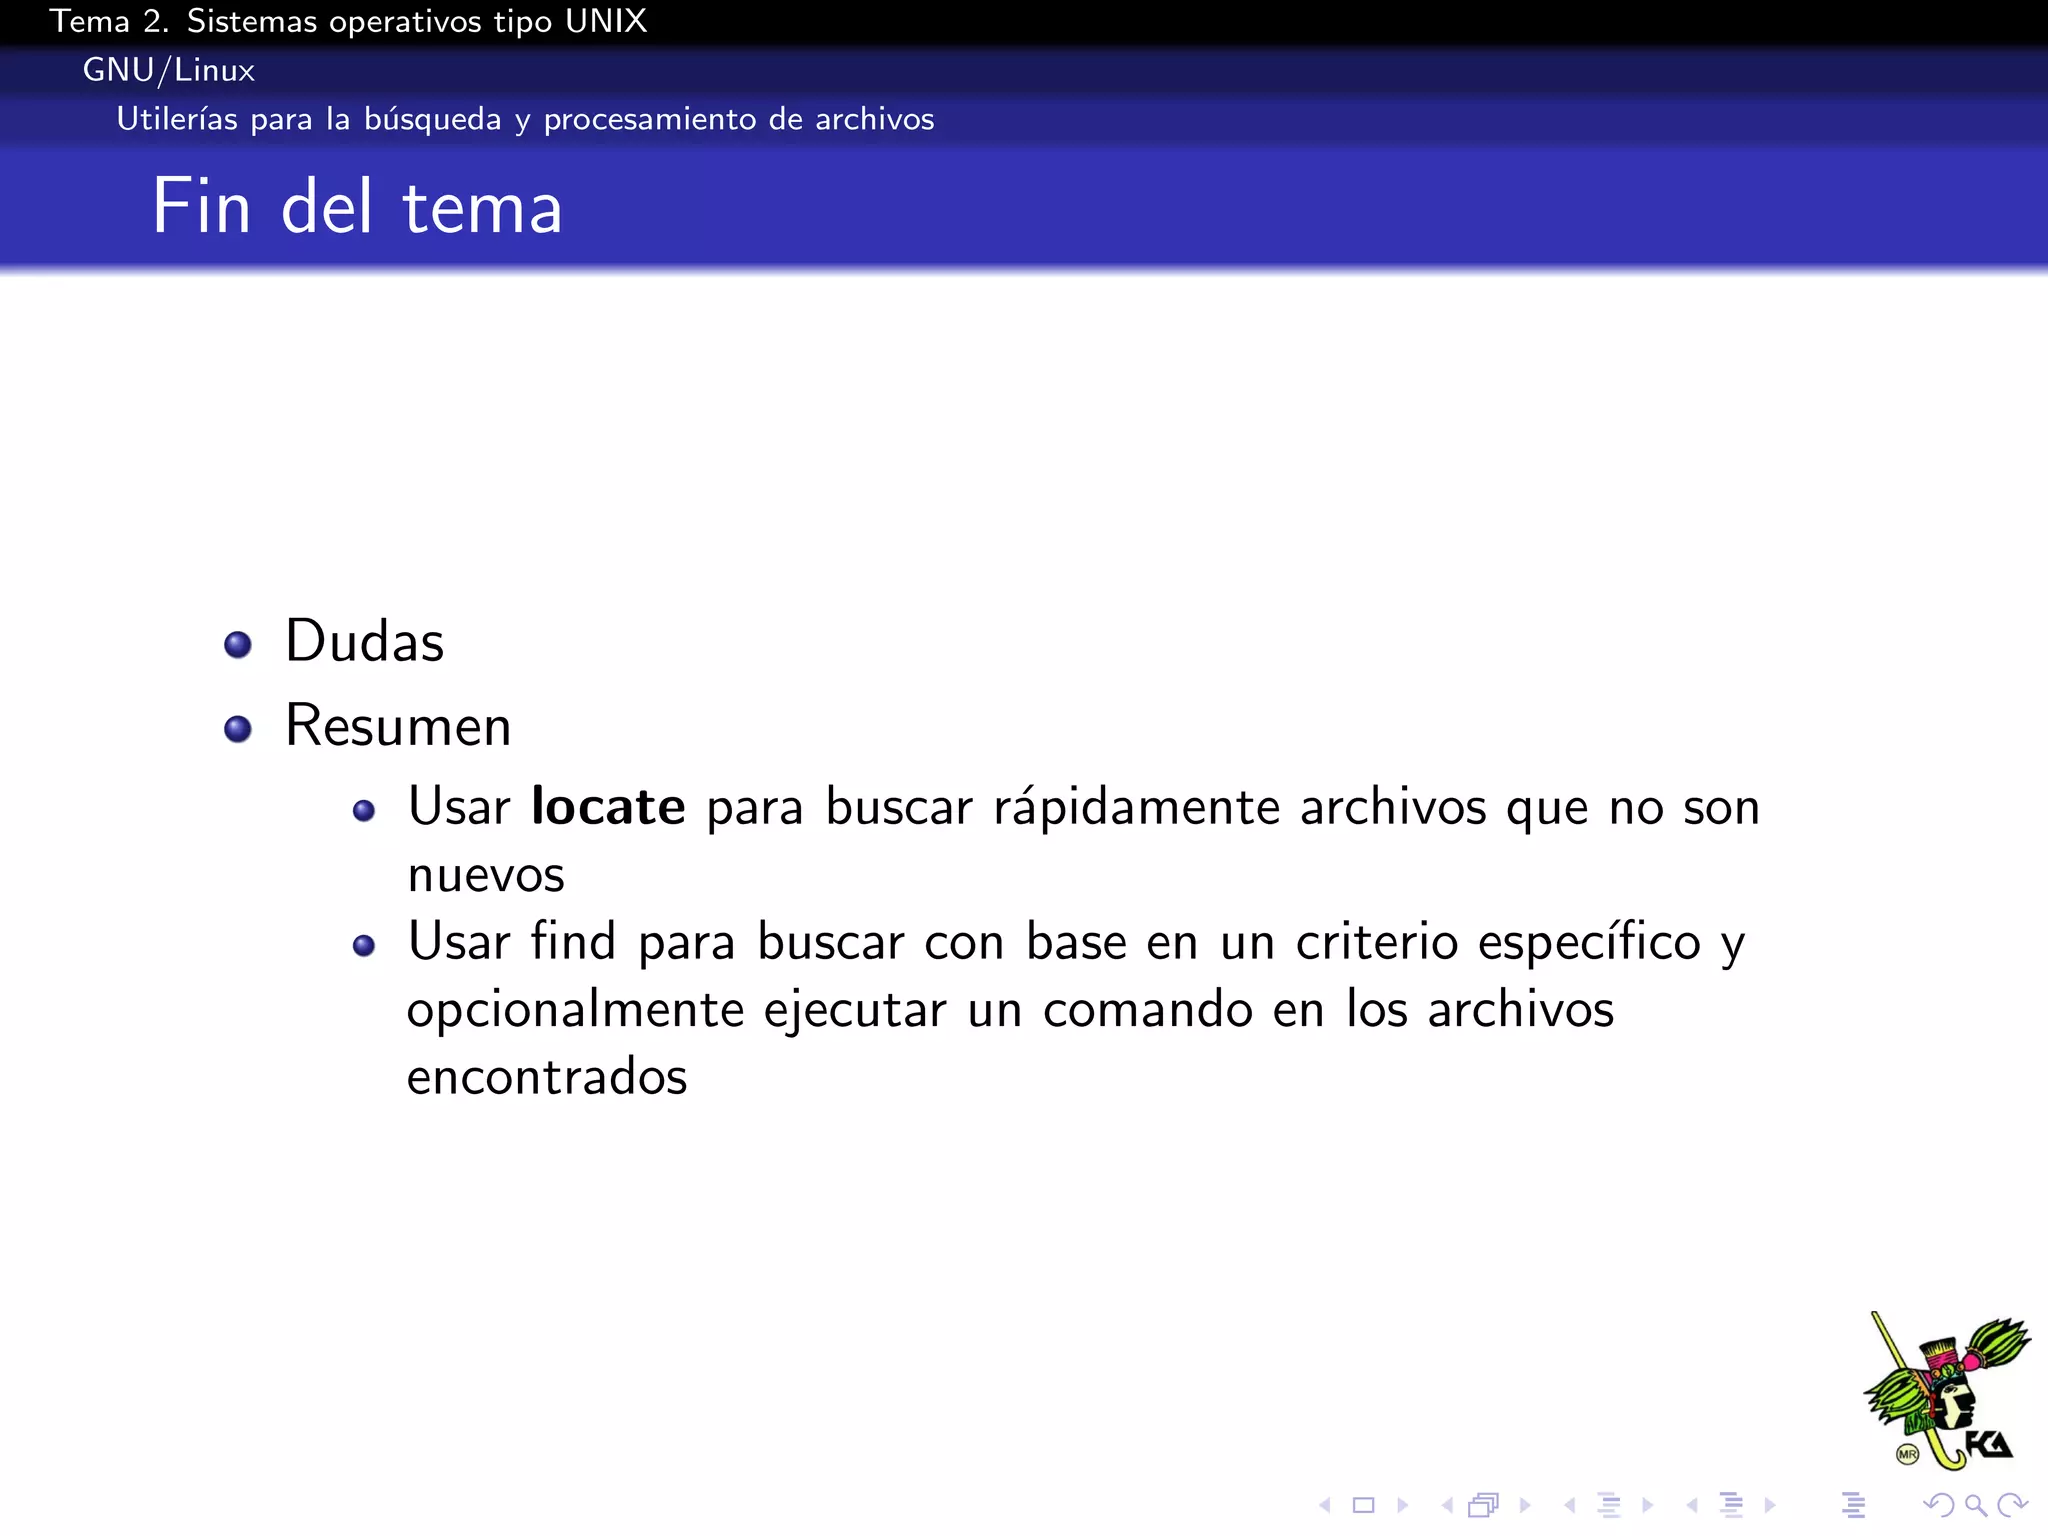
Task: Click the bold word 'locate'
Action: [608, 806]
